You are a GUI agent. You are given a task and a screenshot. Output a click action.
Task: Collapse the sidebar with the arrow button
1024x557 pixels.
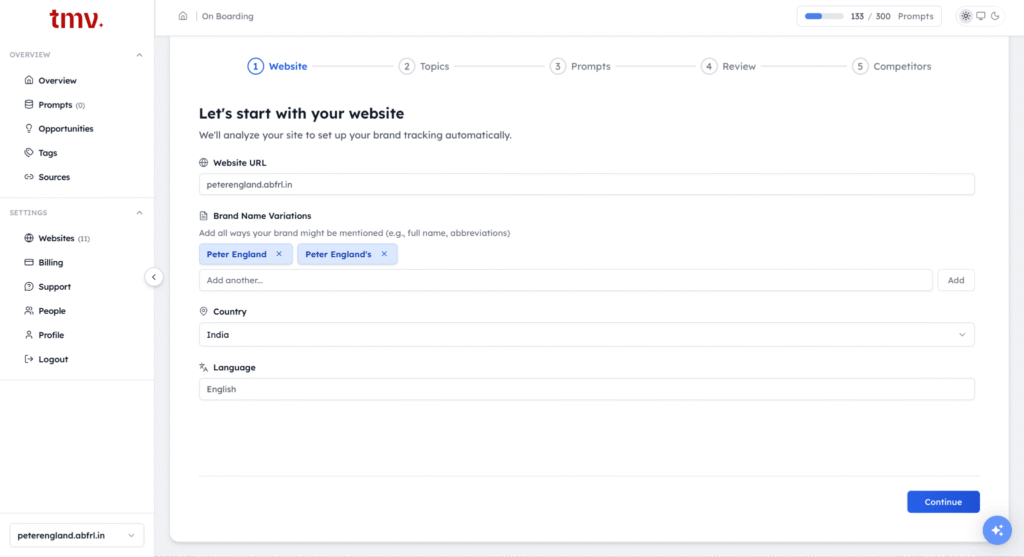[x=154, y=277]
